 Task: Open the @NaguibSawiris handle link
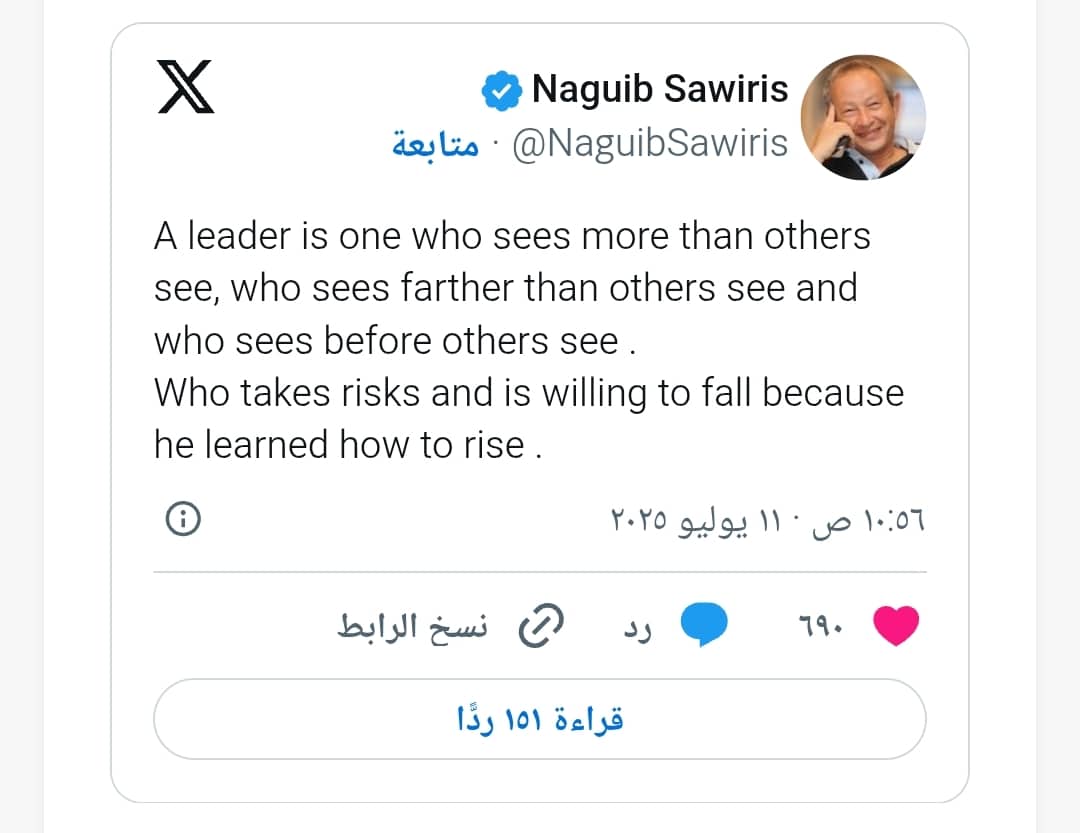point(650,144)
